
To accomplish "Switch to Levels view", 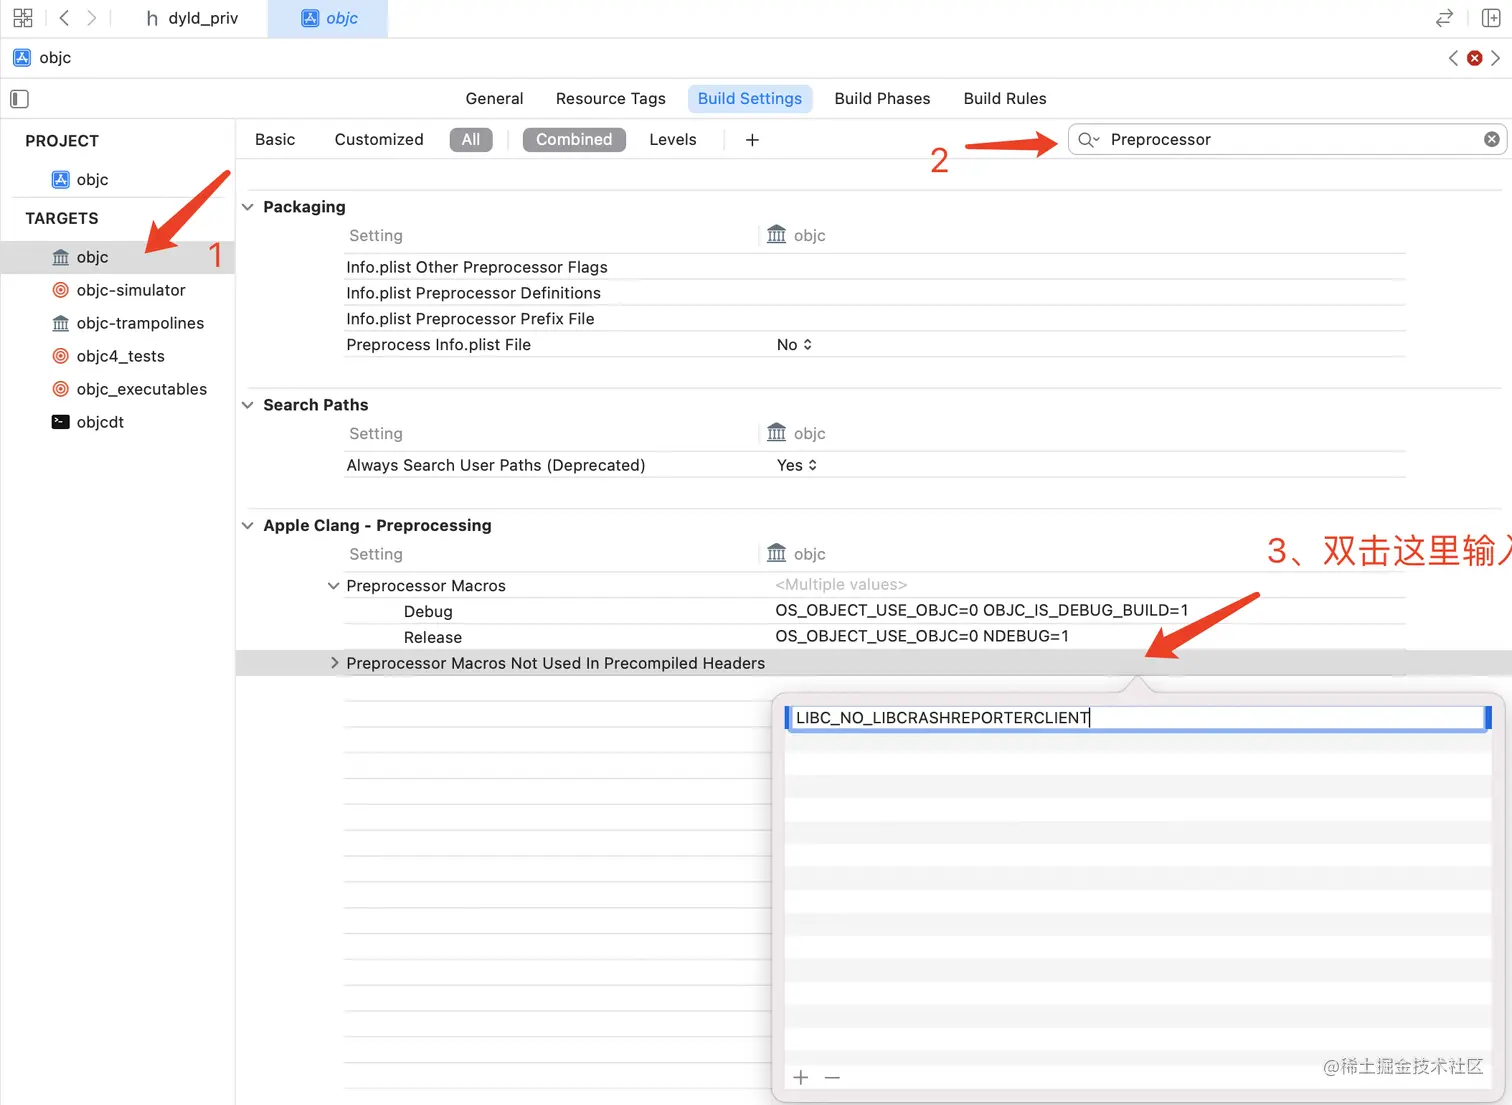I will tap(673, 139).
